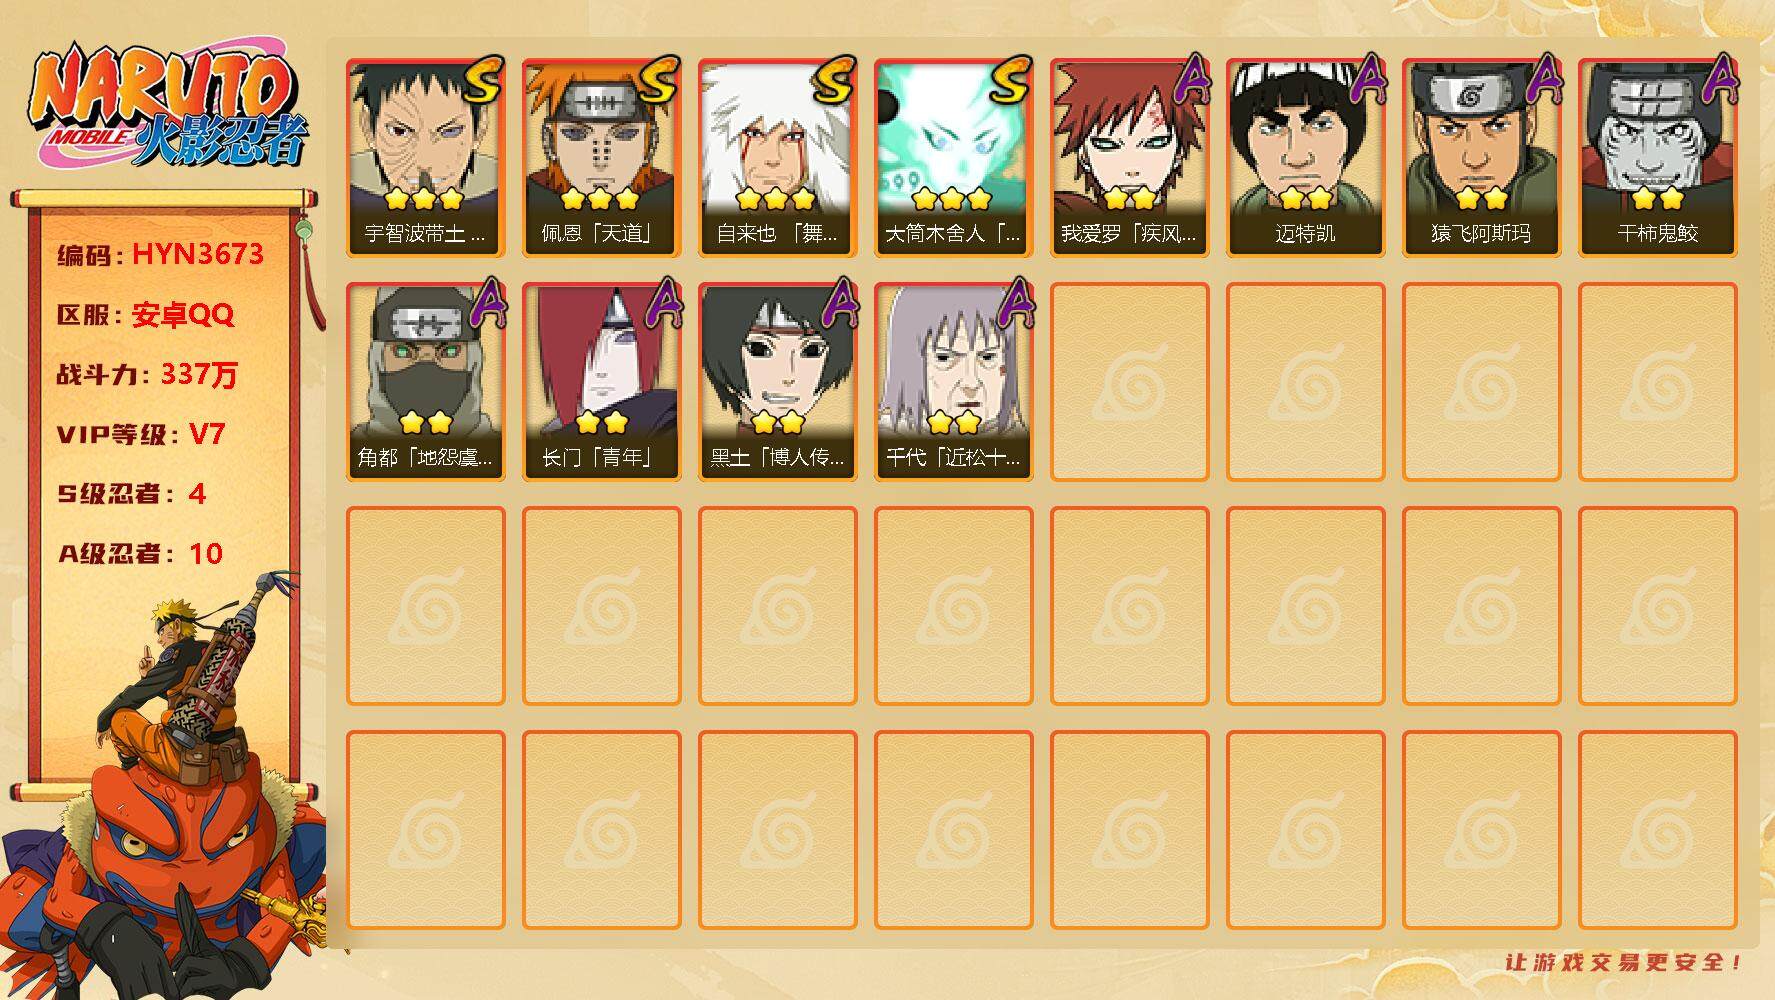
Task: Click the account code HYN3673 text
Action: click(198, 254)
